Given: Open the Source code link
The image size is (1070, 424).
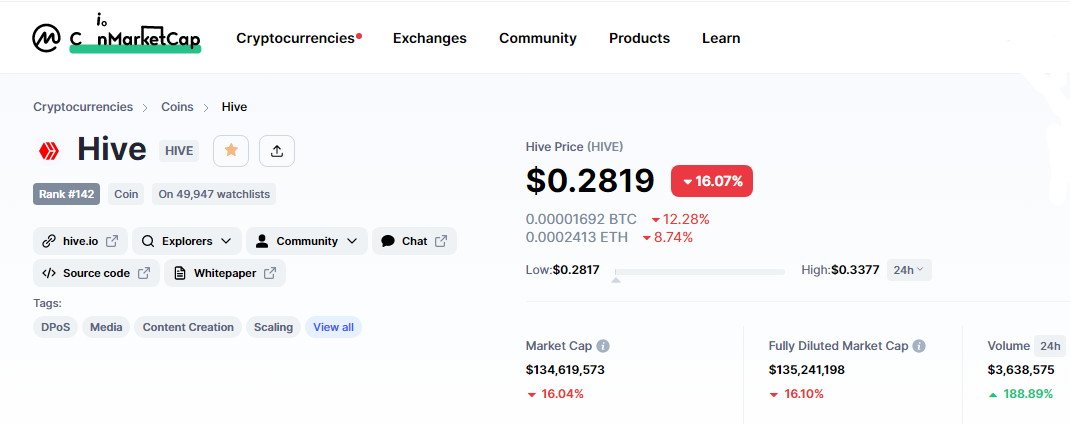Looking at the screenshot, I should point(96,273).
